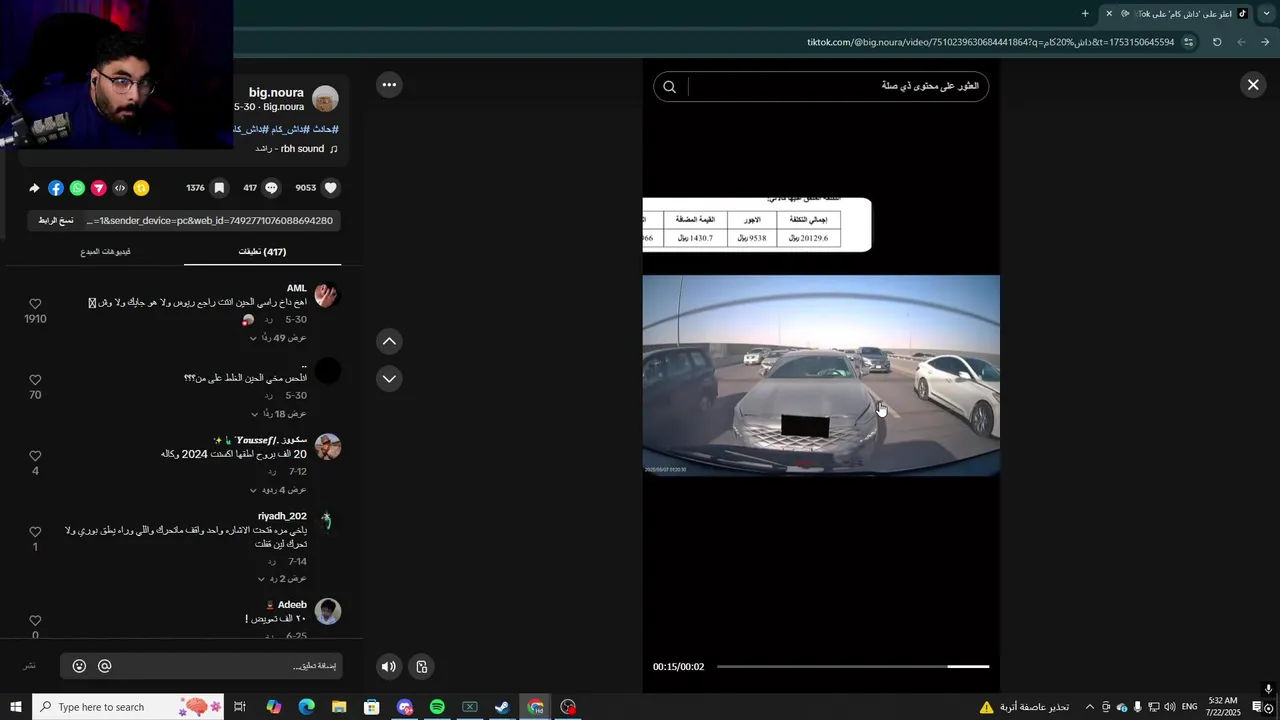Open big.noura profile name link
1280x720 pixels.
click(x=275, y=93)
